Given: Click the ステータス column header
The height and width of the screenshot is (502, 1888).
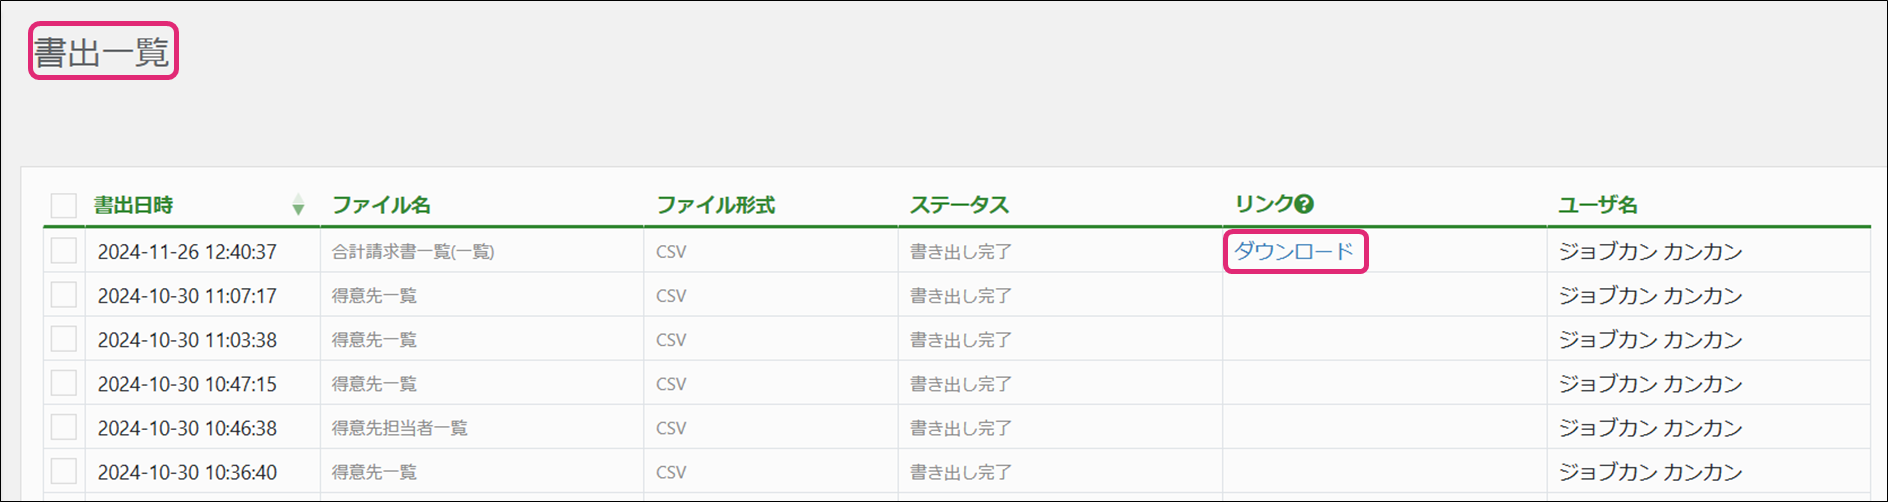Looking at the screenshot, I should 959,205.
